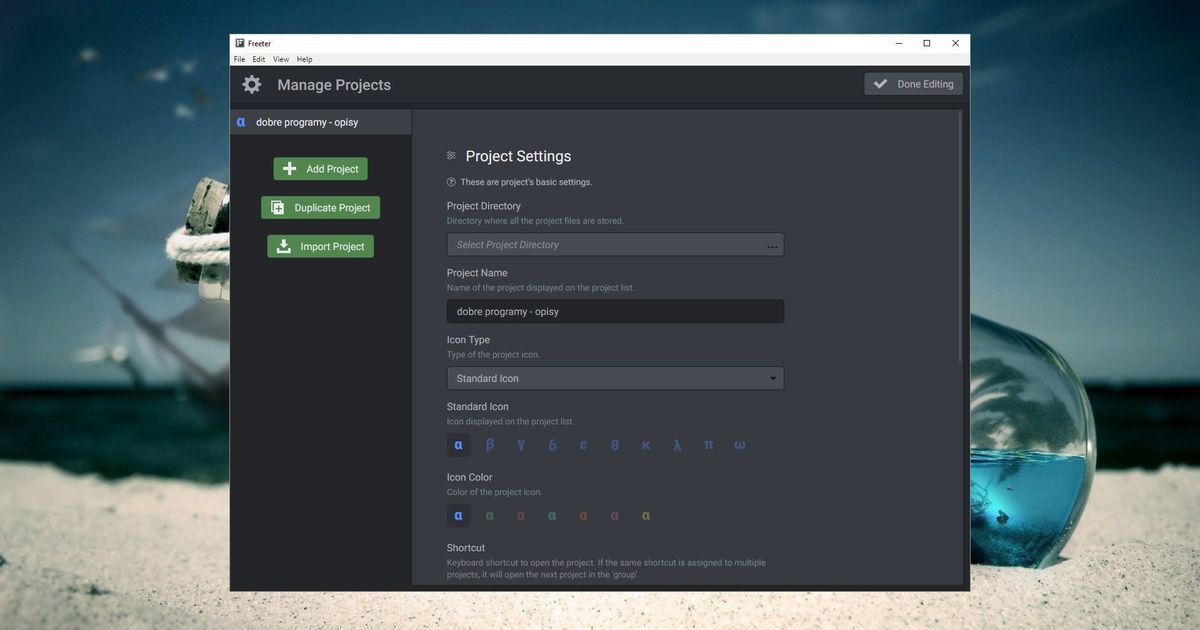Screen dimensions: 1200x630
Task: Select the beta standard icon
Action: click(490, 445)
